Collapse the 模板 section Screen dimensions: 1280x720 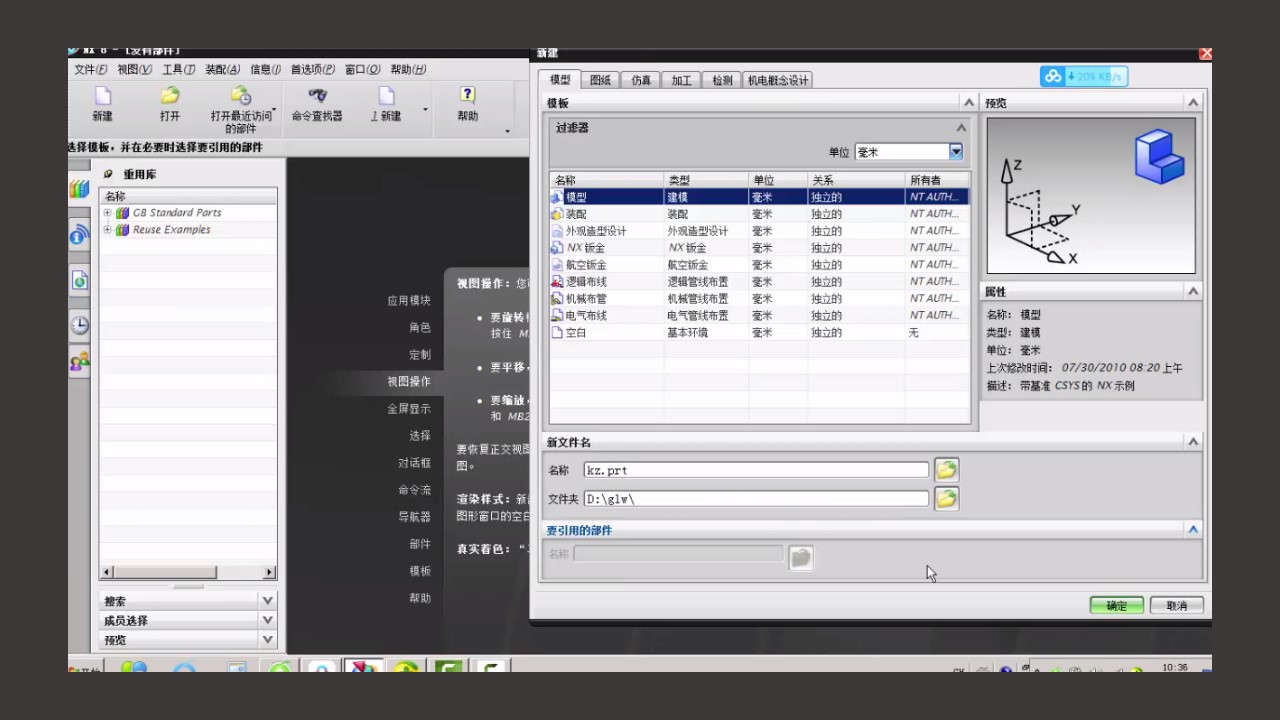968,103
